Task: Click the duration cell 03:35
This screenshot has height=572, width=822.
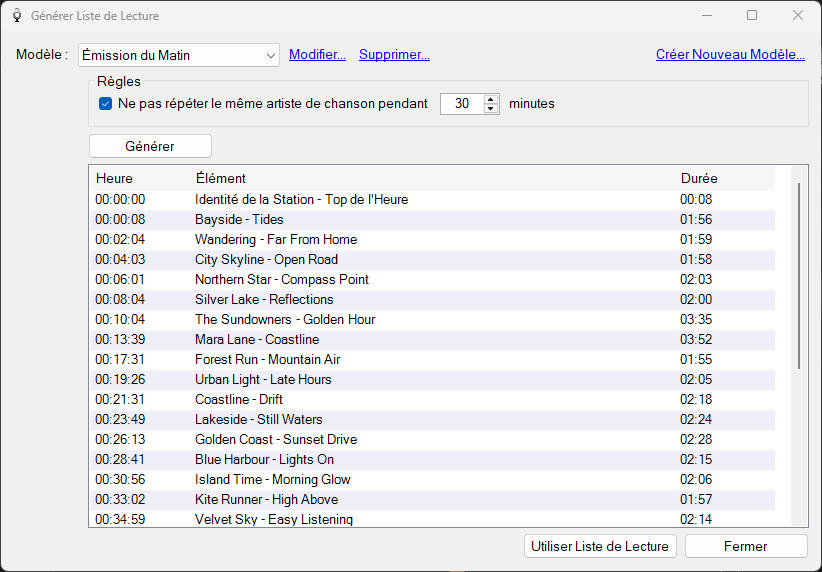Action: (696, 319)
